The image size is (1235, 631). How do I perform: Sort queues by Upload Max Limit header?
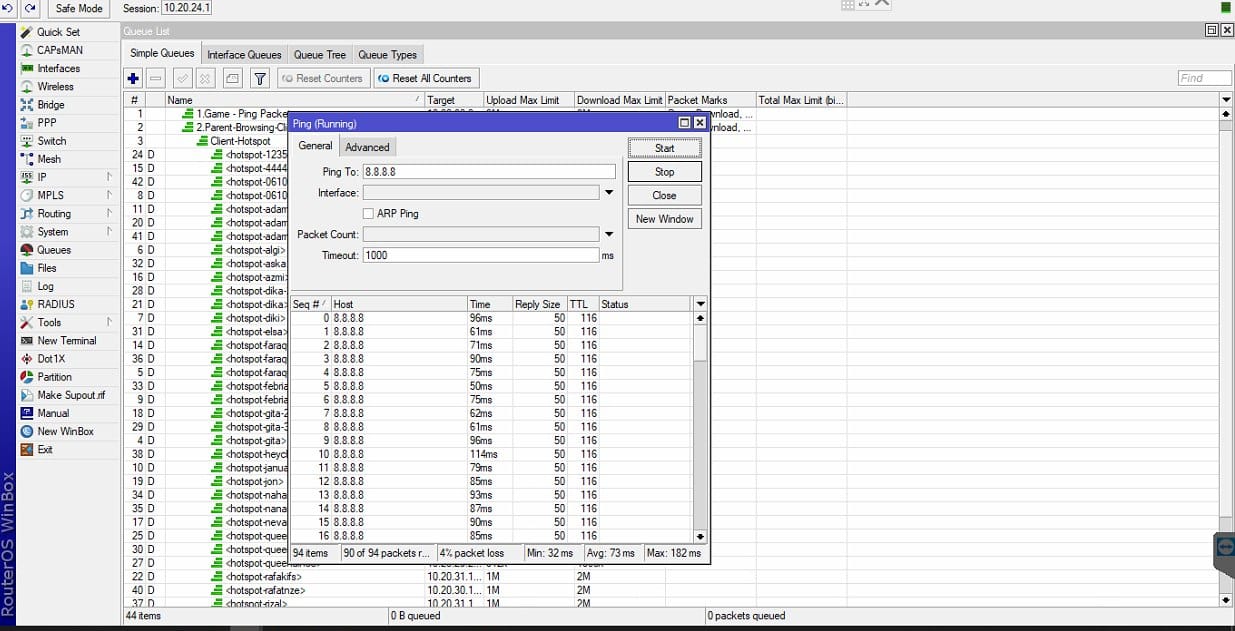[x=528, y=100]
